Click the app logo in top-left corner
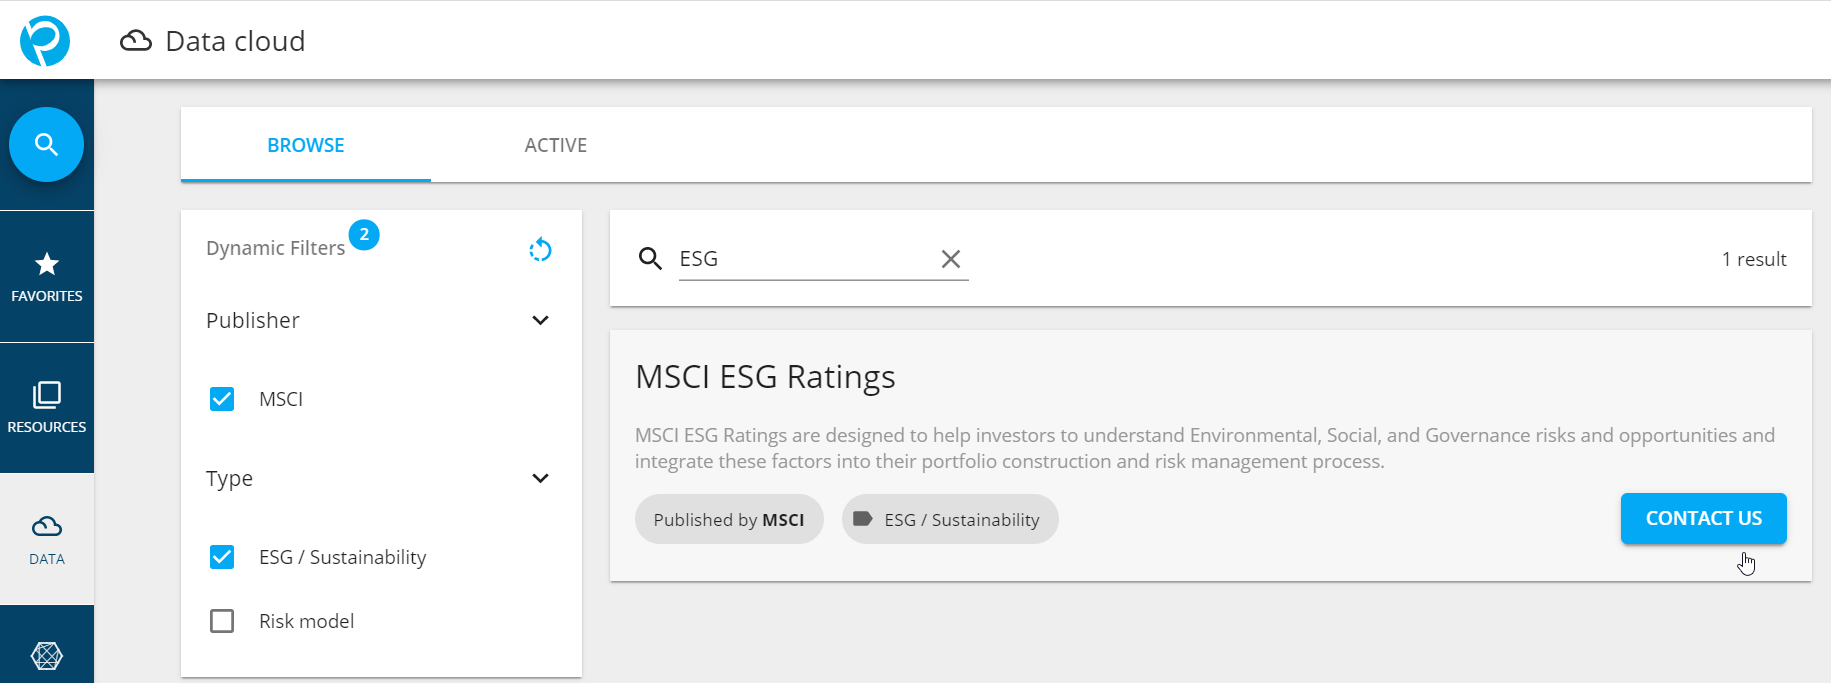Image resolution: width=1831 pixels, height=683 pixels. coord(45,41)
